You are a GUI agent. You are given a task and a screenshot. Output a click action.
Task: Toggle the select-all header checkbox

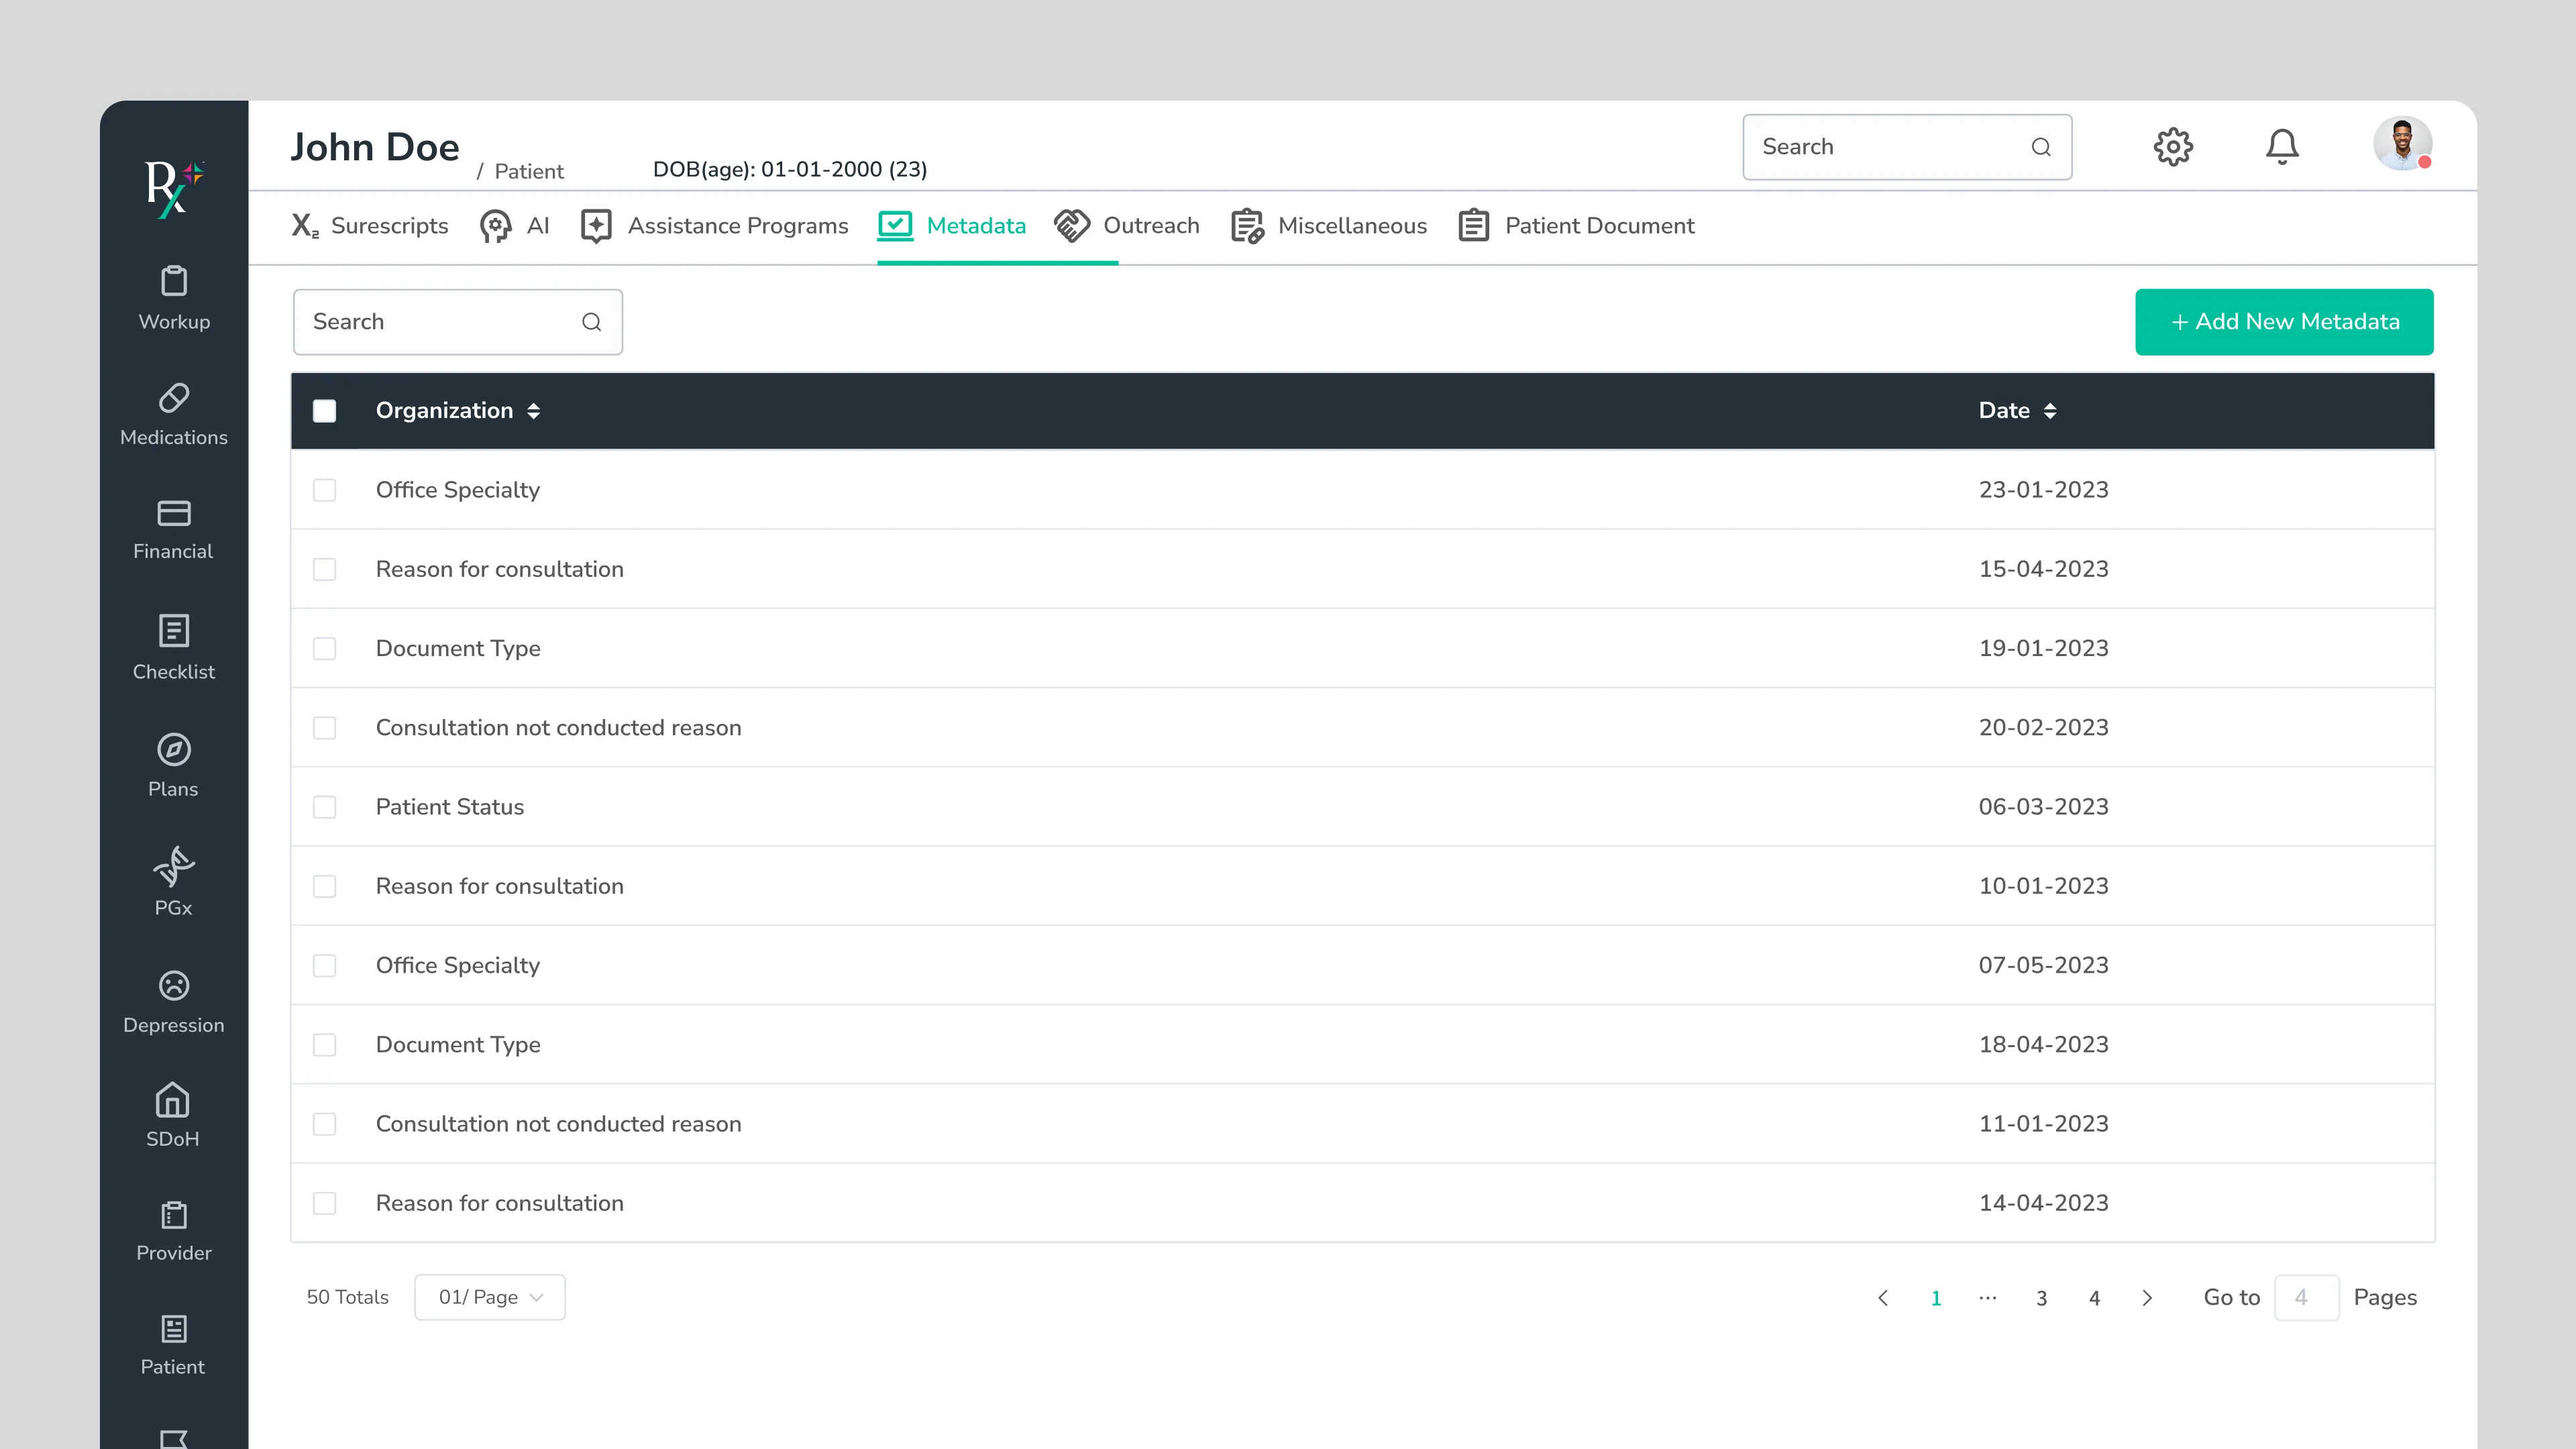click(324, 411)
